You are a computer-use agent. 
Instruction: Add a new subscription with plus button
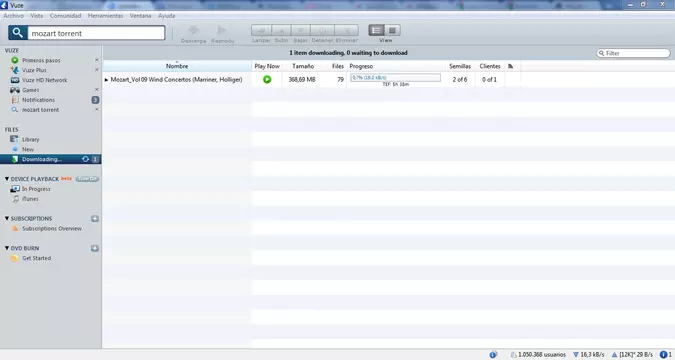point(95,219)
